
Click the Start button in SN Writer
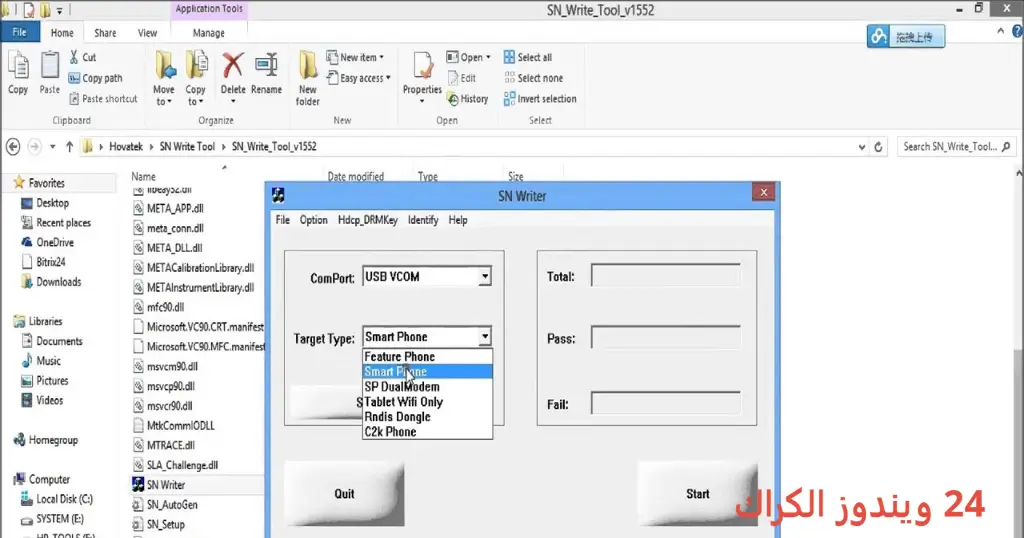(697, 494)
